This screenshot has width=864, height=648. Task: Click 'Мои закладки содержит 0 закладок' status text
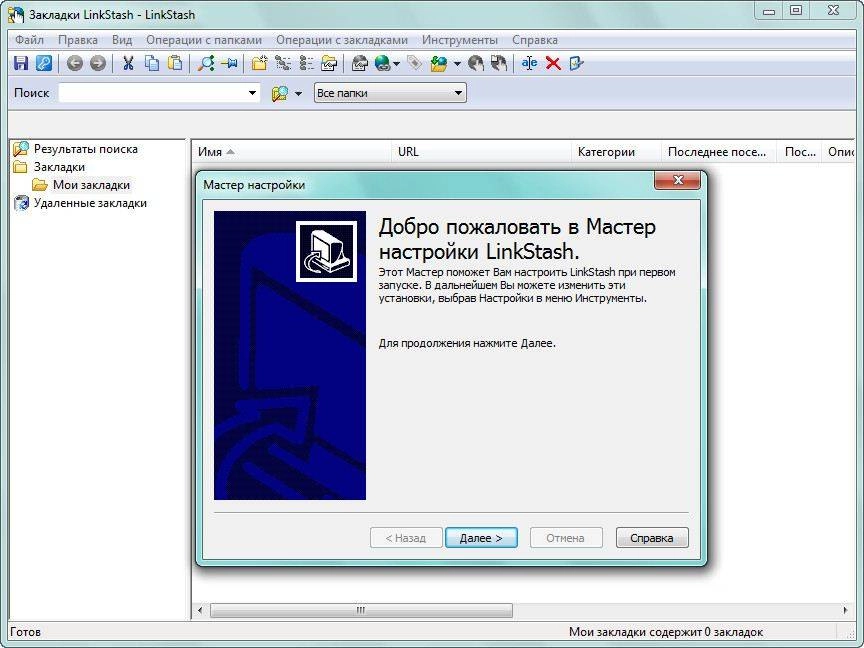coord(666,632)
